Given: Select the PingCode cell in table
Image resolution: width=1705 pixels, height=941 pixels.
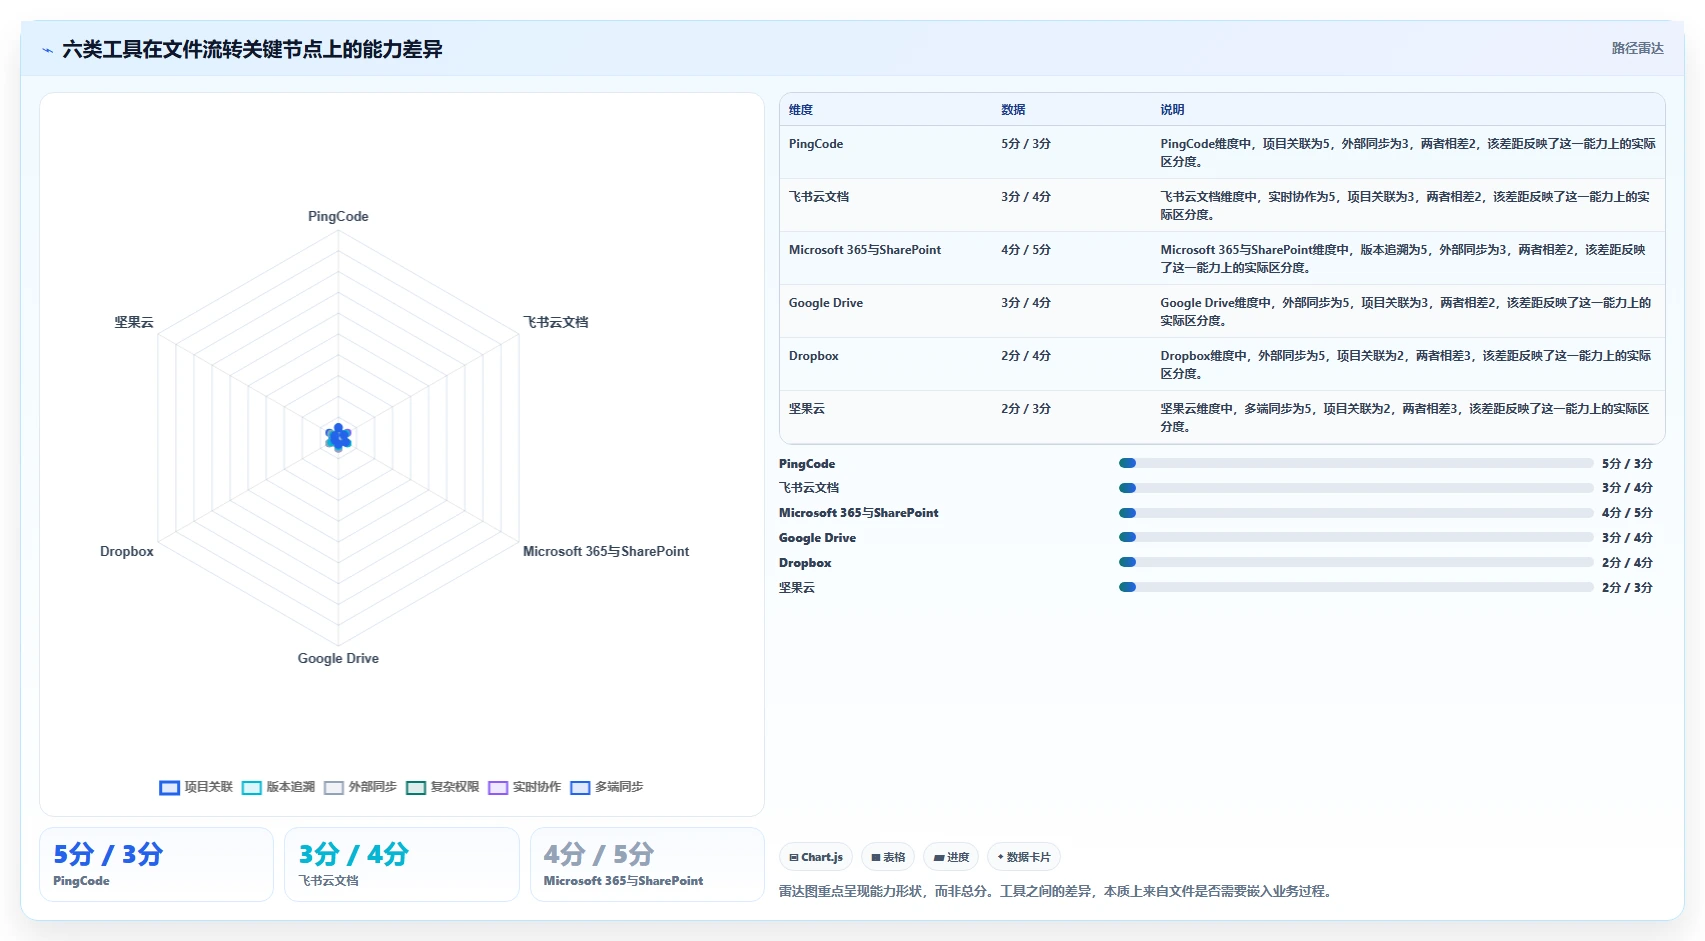Looking at the screenshot, I should click(816, 144).
